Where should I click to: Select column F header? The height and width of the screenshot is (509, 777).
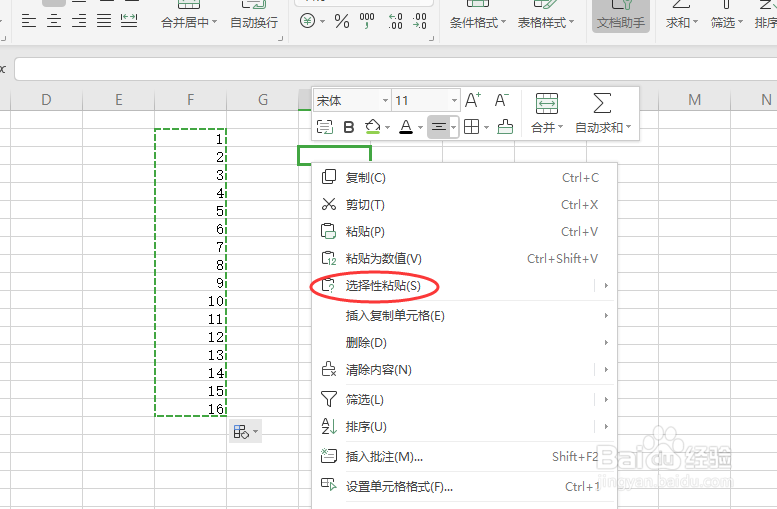click(190, 100)
